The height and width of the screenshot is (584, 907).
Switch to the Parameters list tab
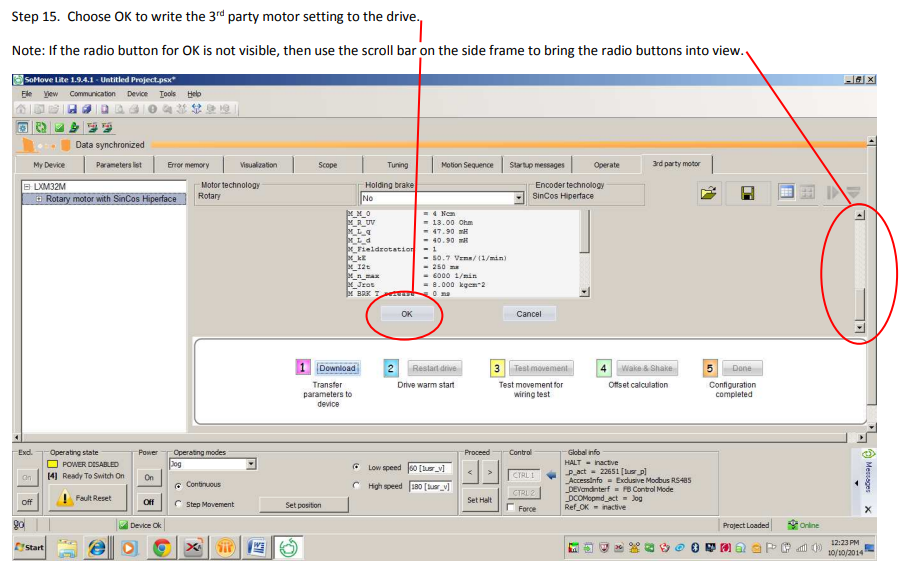pos(118,165)
